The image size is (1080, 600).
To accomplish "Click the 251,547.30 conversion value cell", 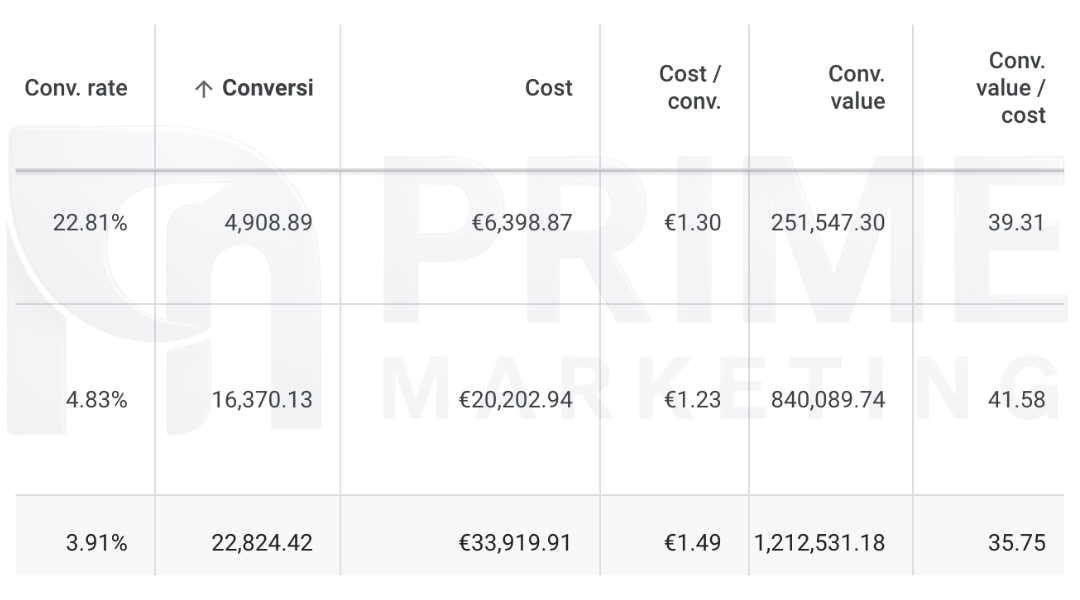I will [827, 223].
